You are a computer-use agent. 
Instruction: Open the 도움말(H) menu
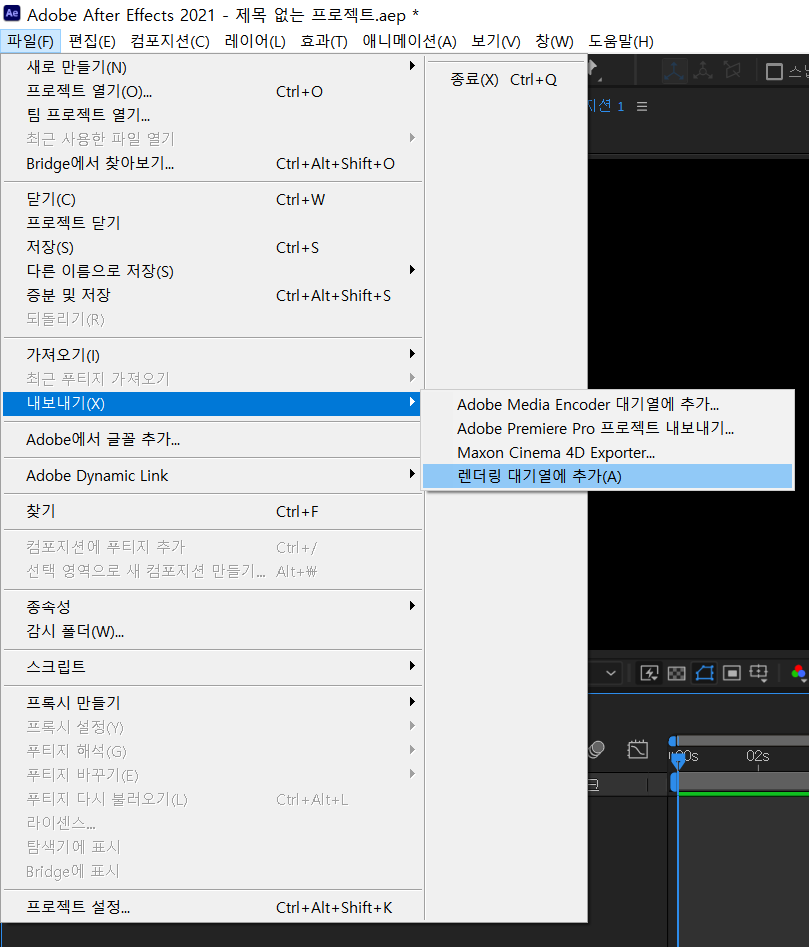point(621,41)
